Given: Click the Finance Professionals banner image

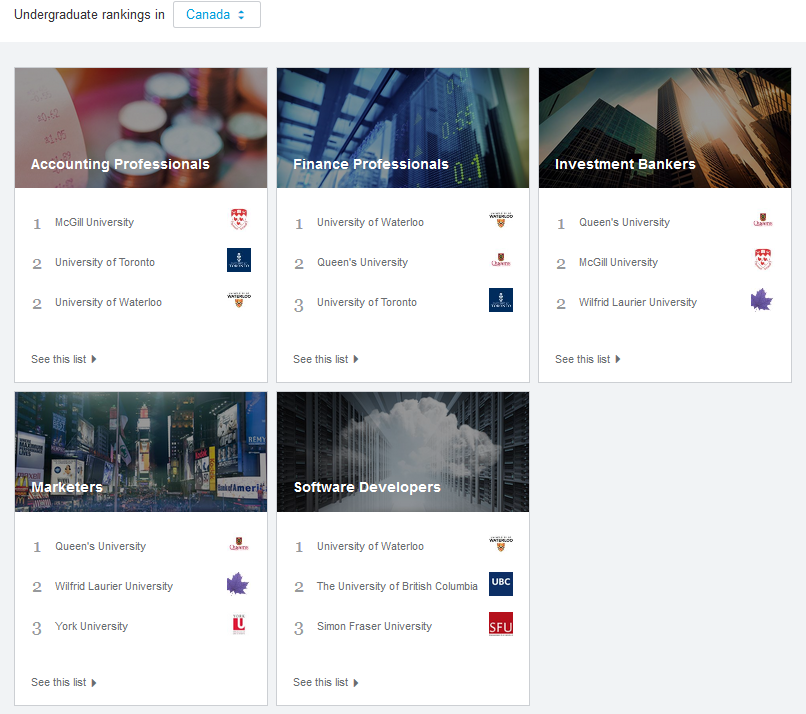Looking at the screenshot, I should (x=403, y=127).
